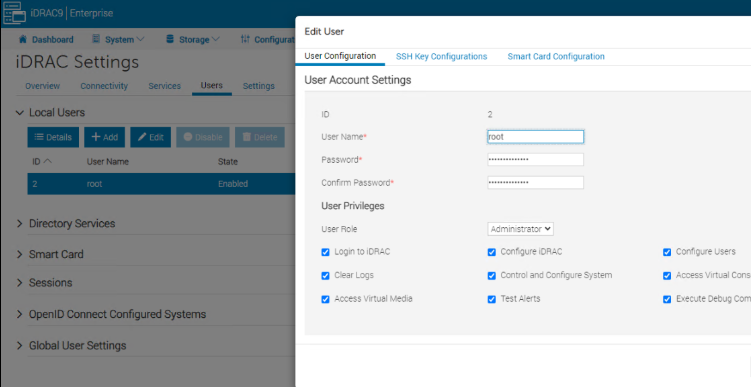Switch to the Connectivity tab

[x=104, y=86]
